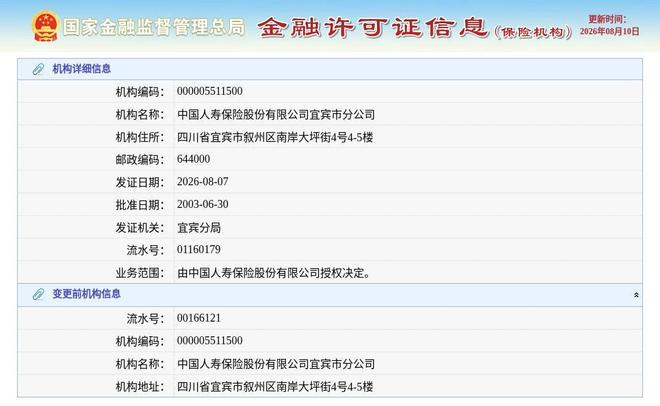Viewport: 660px width, 406px height.
Task: Click the 发证日期 label
Action: tap(140, 182)
